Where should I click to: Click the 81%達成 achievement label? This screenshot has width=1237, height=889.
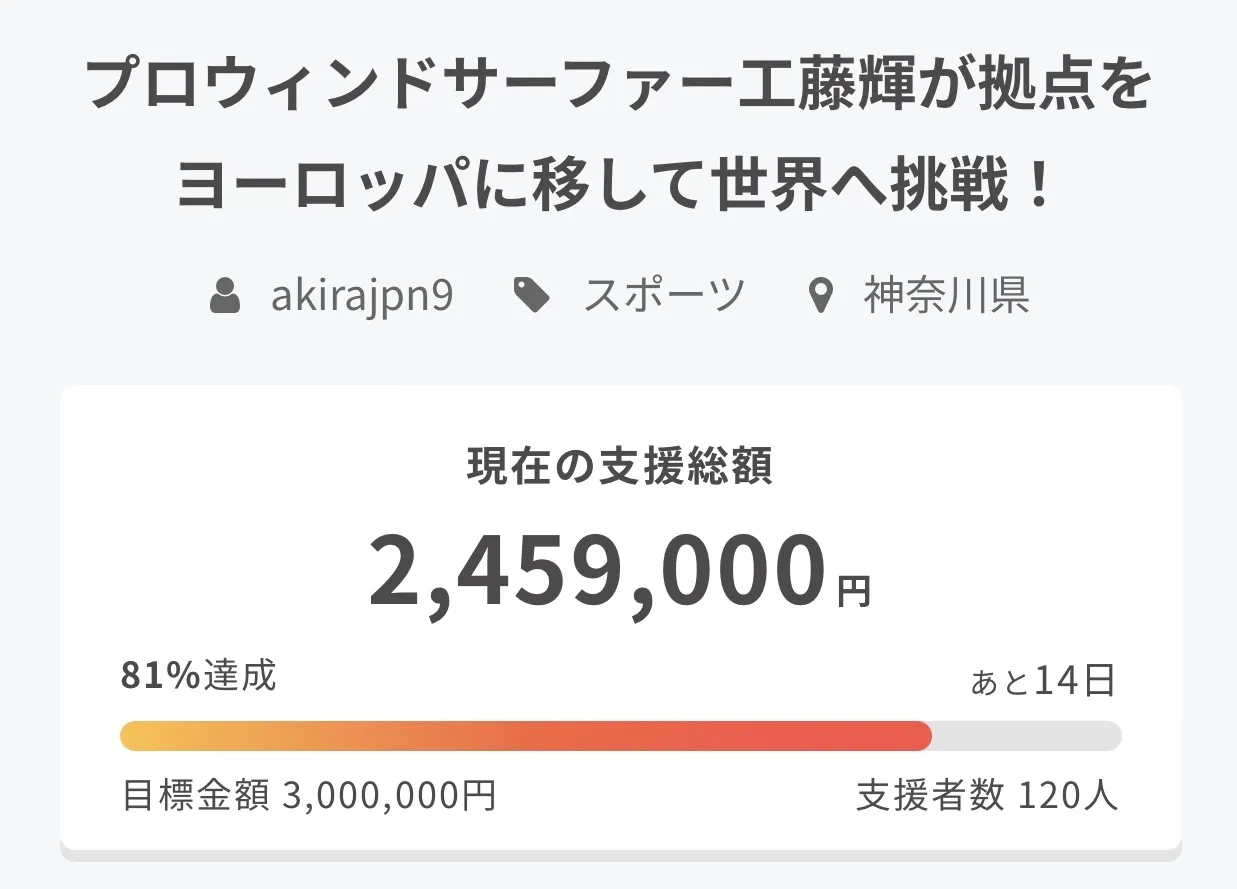(198, 677)
